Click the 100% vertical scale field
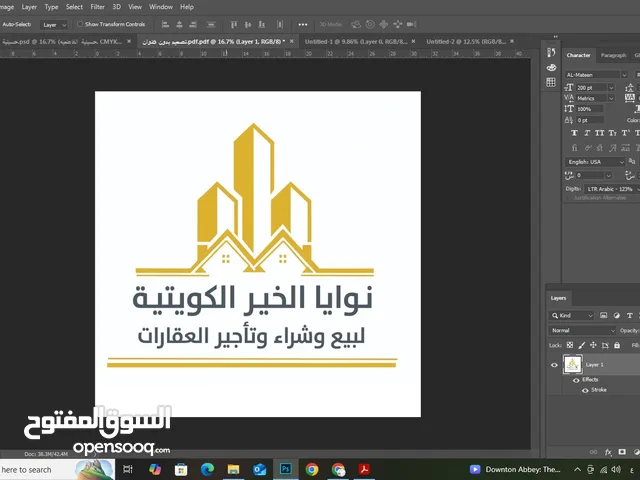 pyautogui.click(x=590, y=109)
